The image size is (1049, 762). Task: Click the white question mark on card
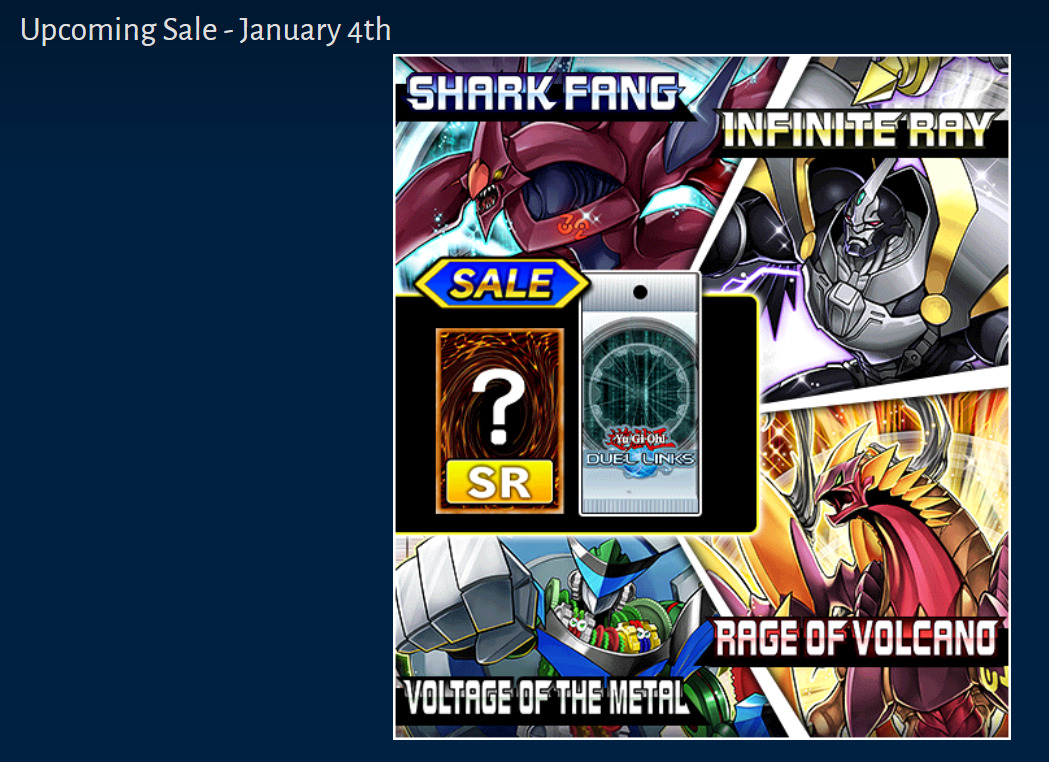tap(498, 407)
